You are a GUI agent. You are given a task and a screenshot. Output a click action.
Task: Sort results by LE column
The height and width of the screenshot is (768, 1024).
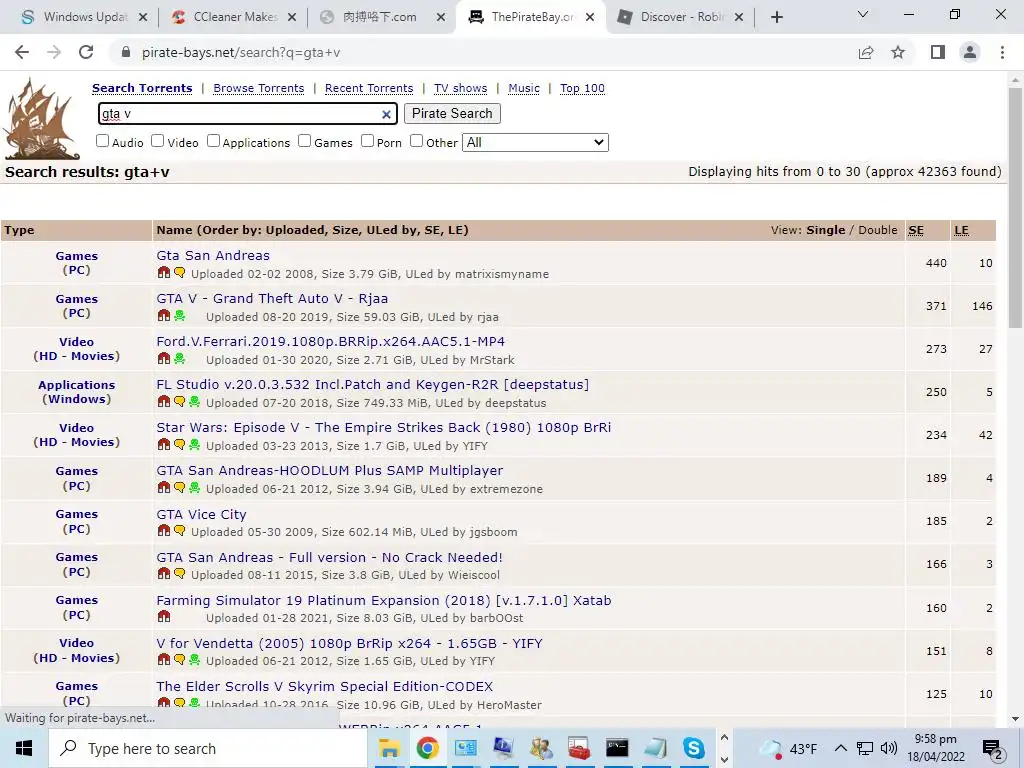961,231
